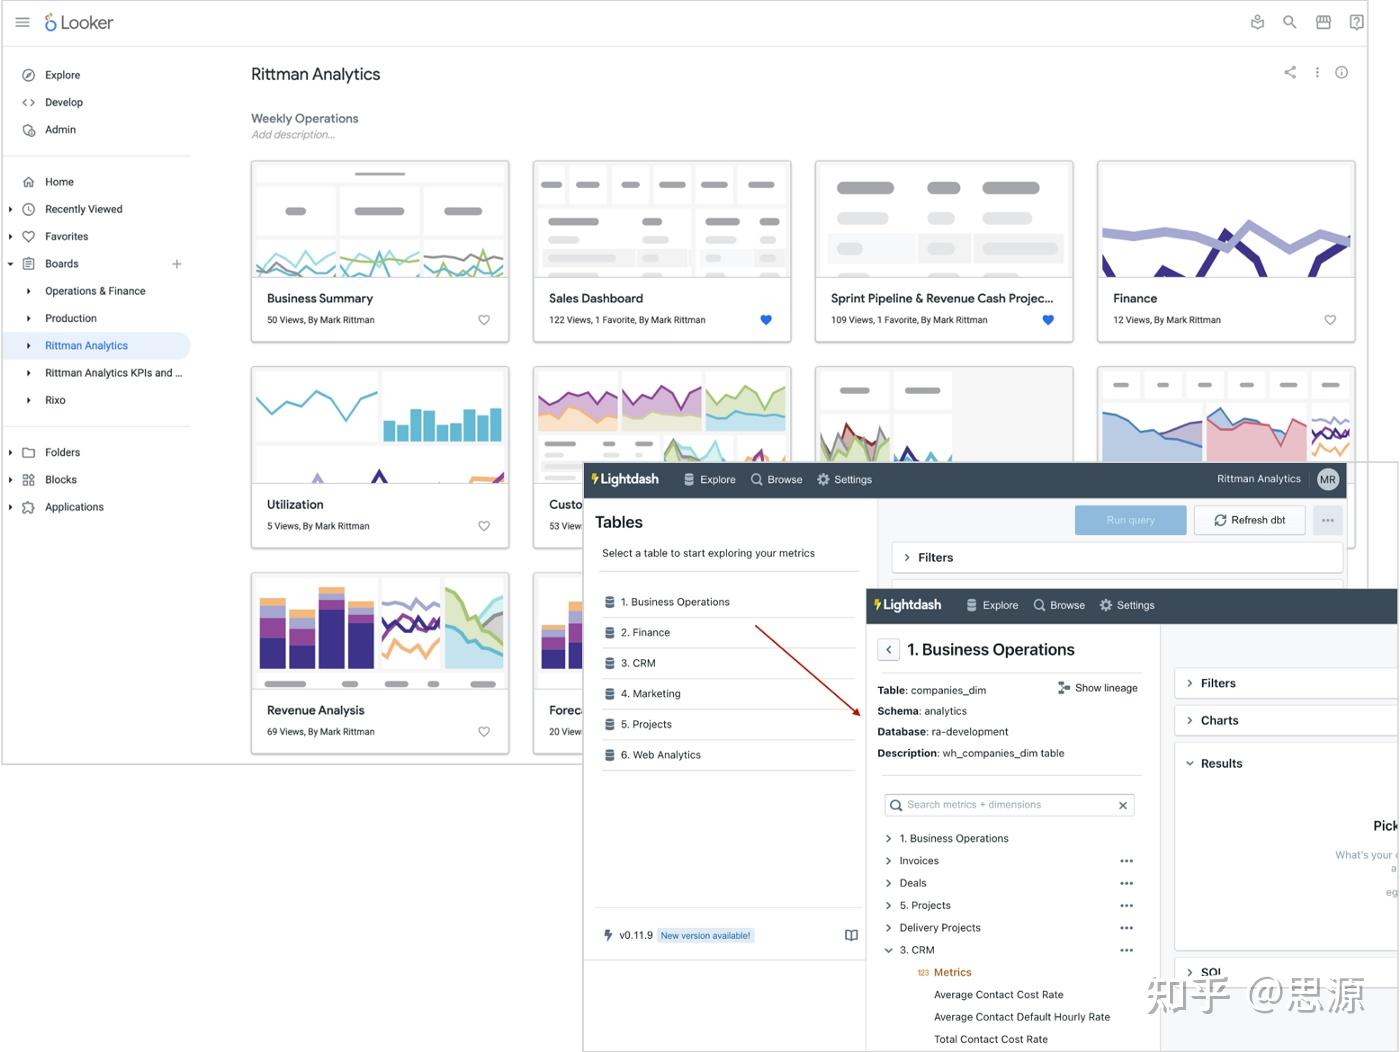Viewport: 1400px width, 1052px height.
Task: Toggle favorite heart on Finance dashboard
Action: point(1330,320)
